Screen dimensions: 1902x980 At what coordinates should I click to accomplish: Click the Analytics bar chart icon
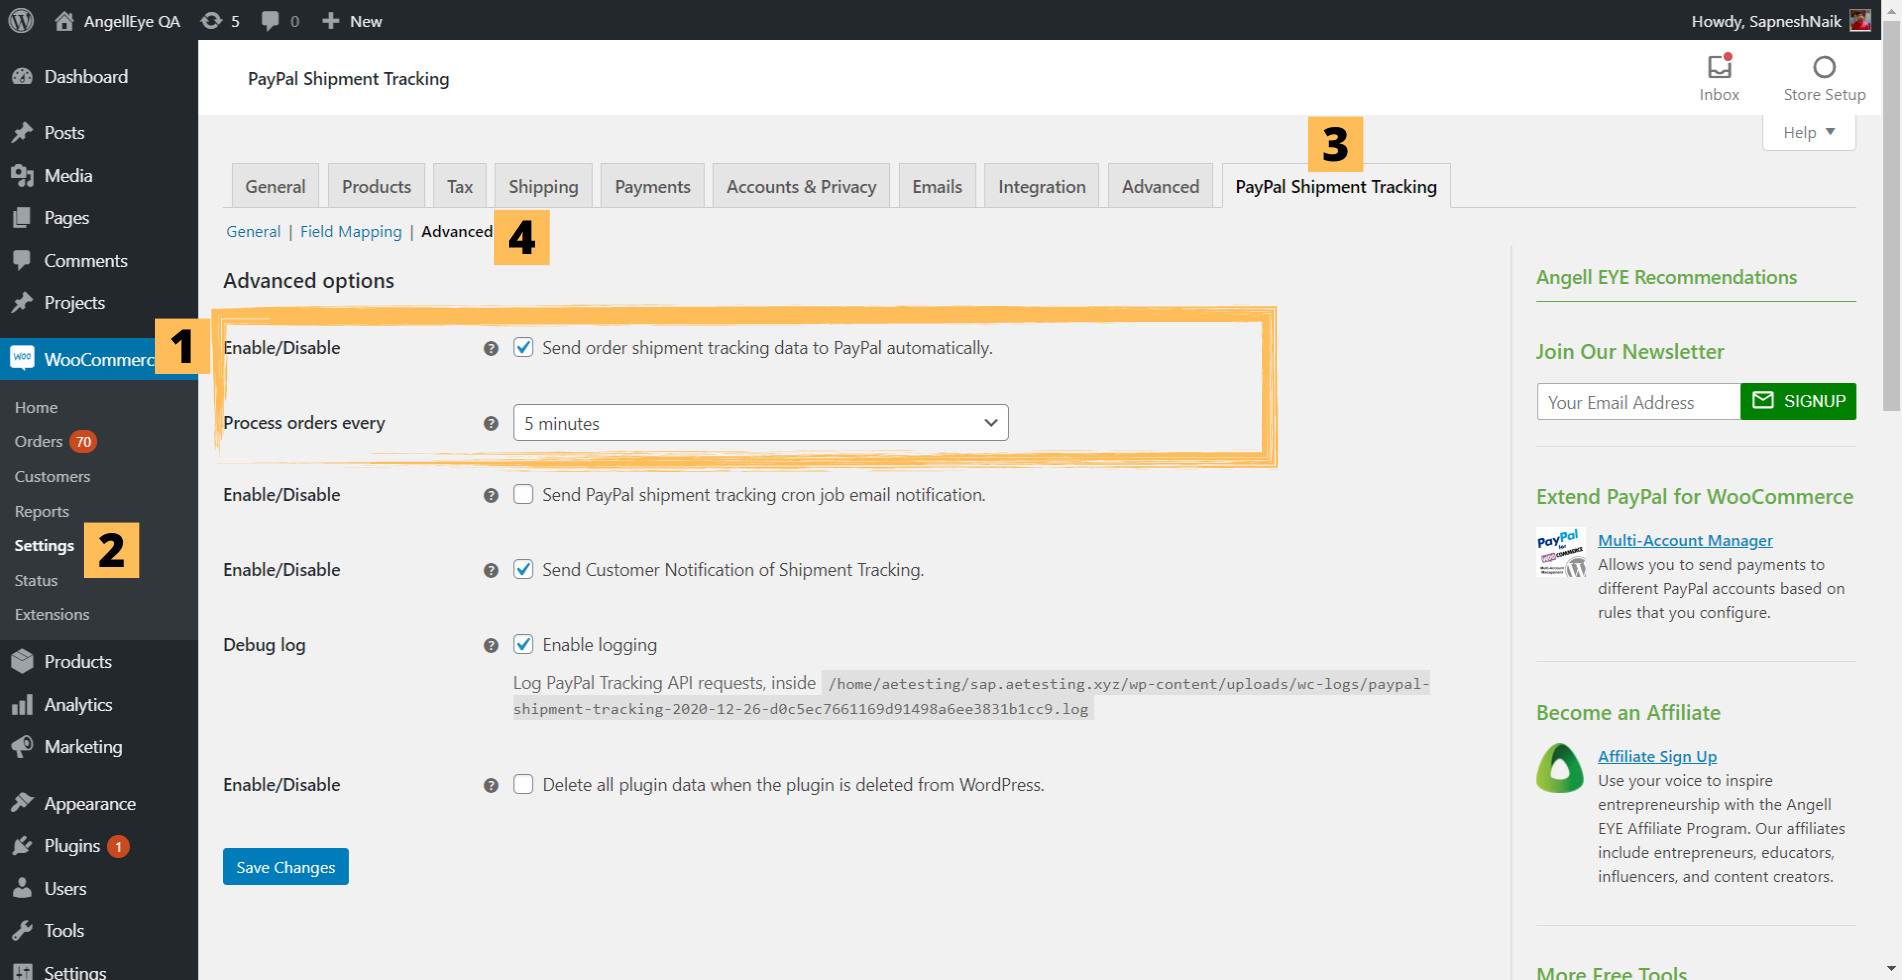tap(22, 705)
